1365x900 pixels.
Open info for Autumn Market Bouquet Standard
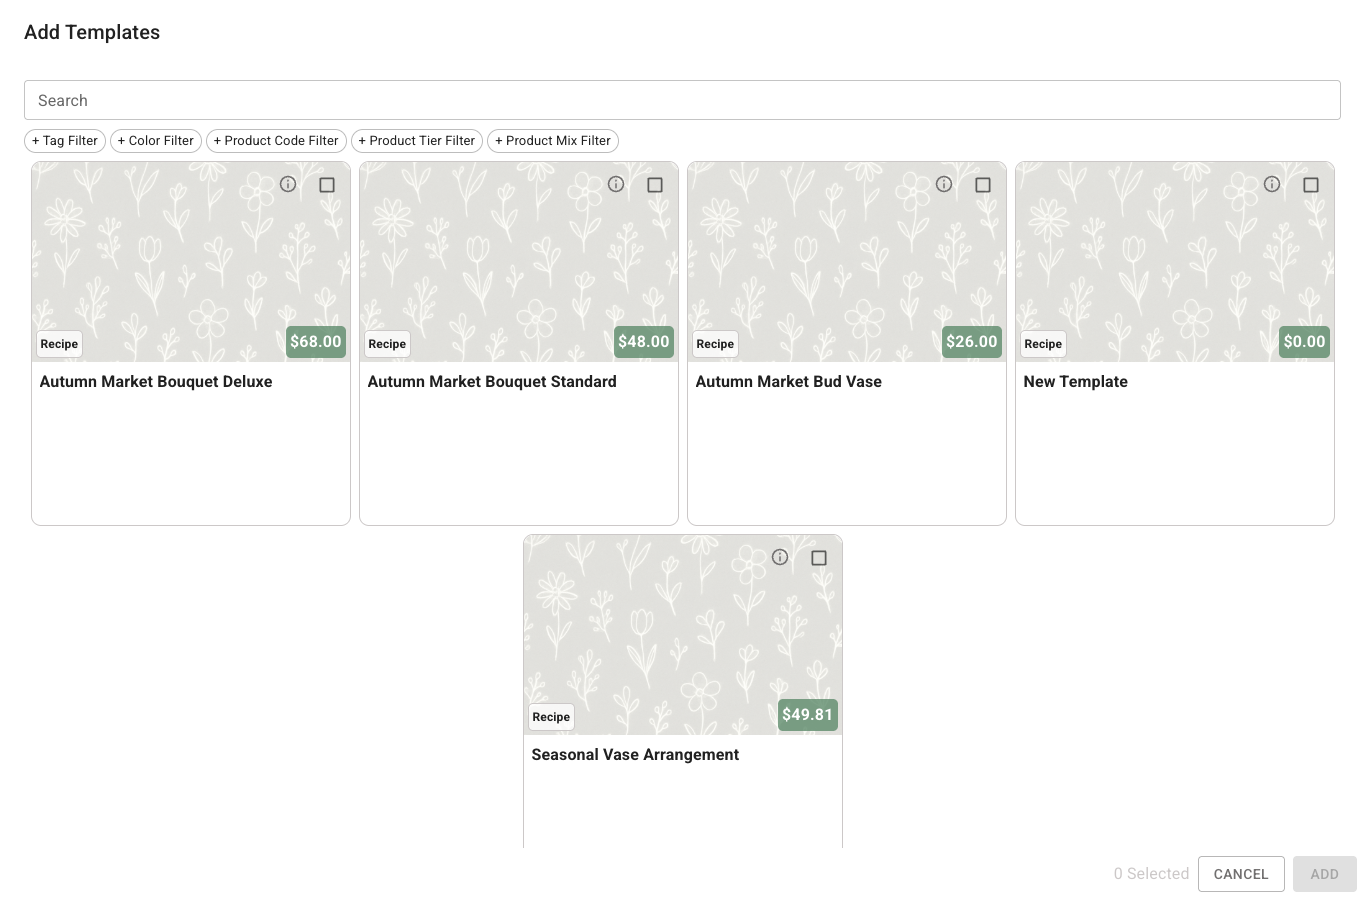[616, 184]
